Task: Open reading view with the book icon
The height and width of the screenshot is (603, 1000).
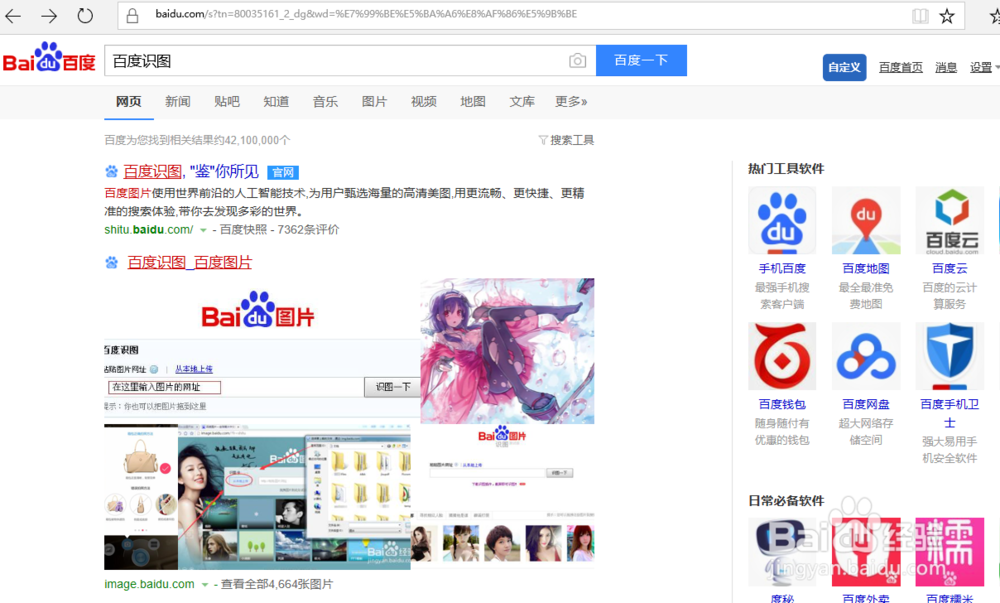Action: 920,16
